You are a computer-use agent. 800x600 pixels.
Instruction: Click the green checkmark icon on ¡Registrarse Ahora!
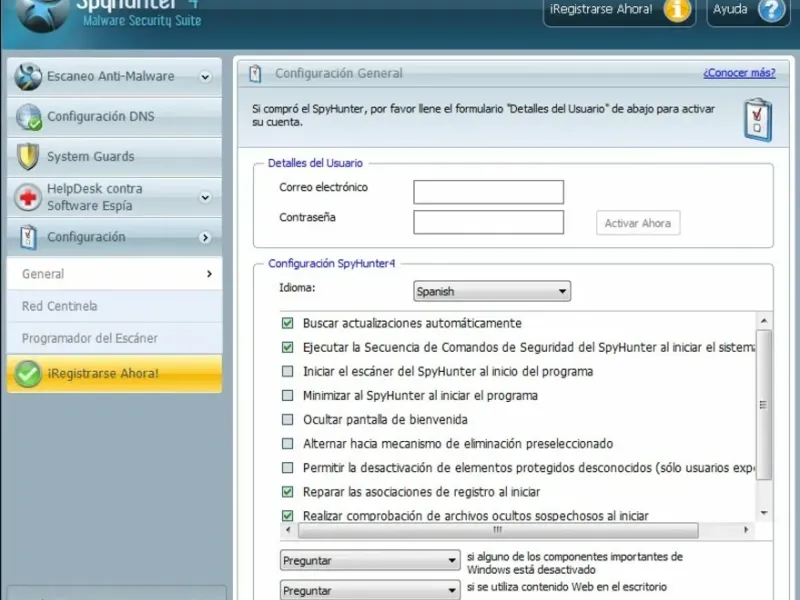point(28,373)
